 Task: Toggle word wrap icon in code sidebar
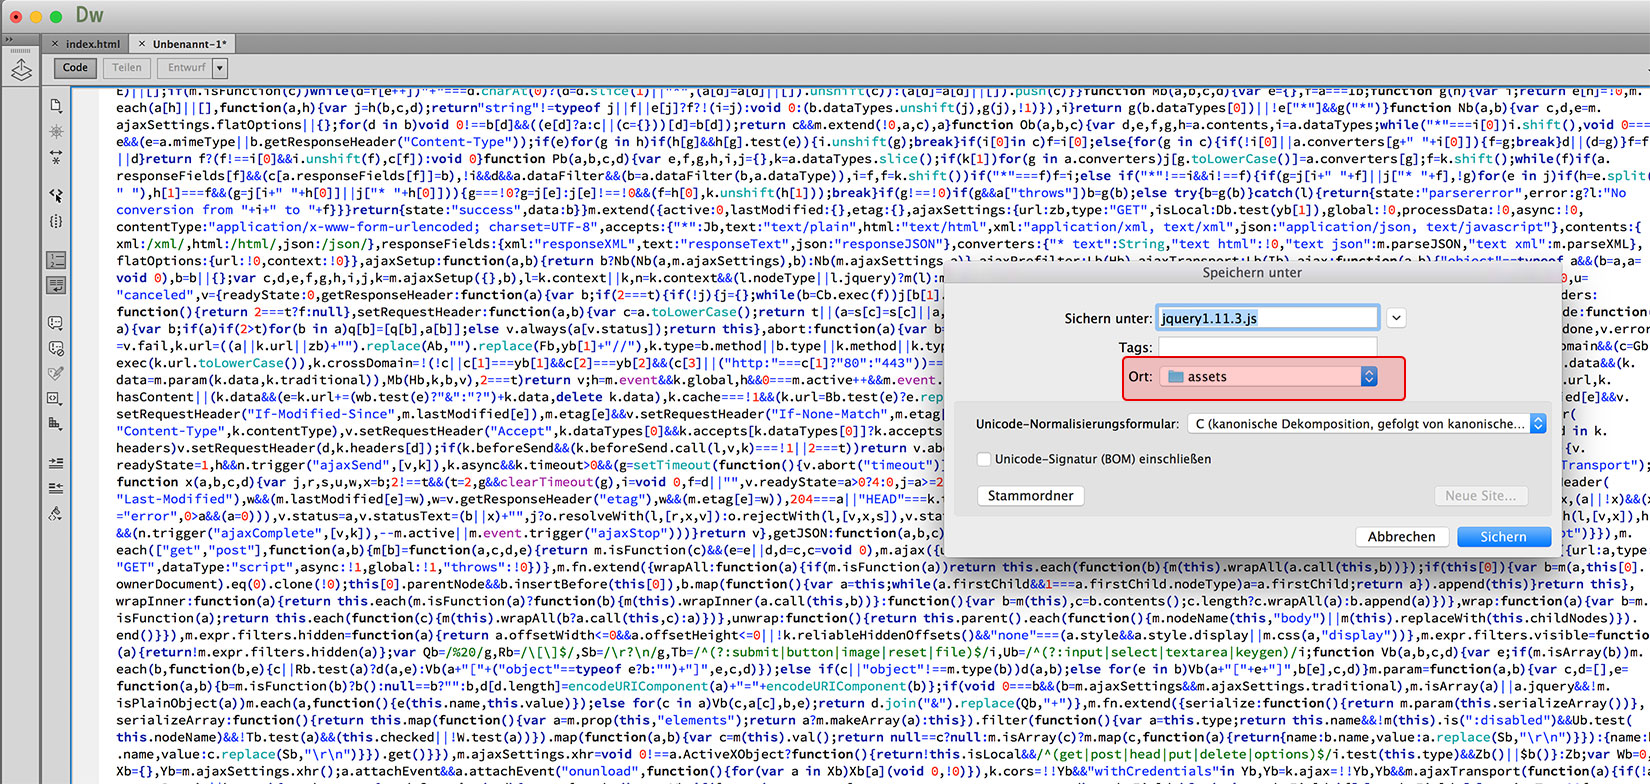click(x=56, y=286)
